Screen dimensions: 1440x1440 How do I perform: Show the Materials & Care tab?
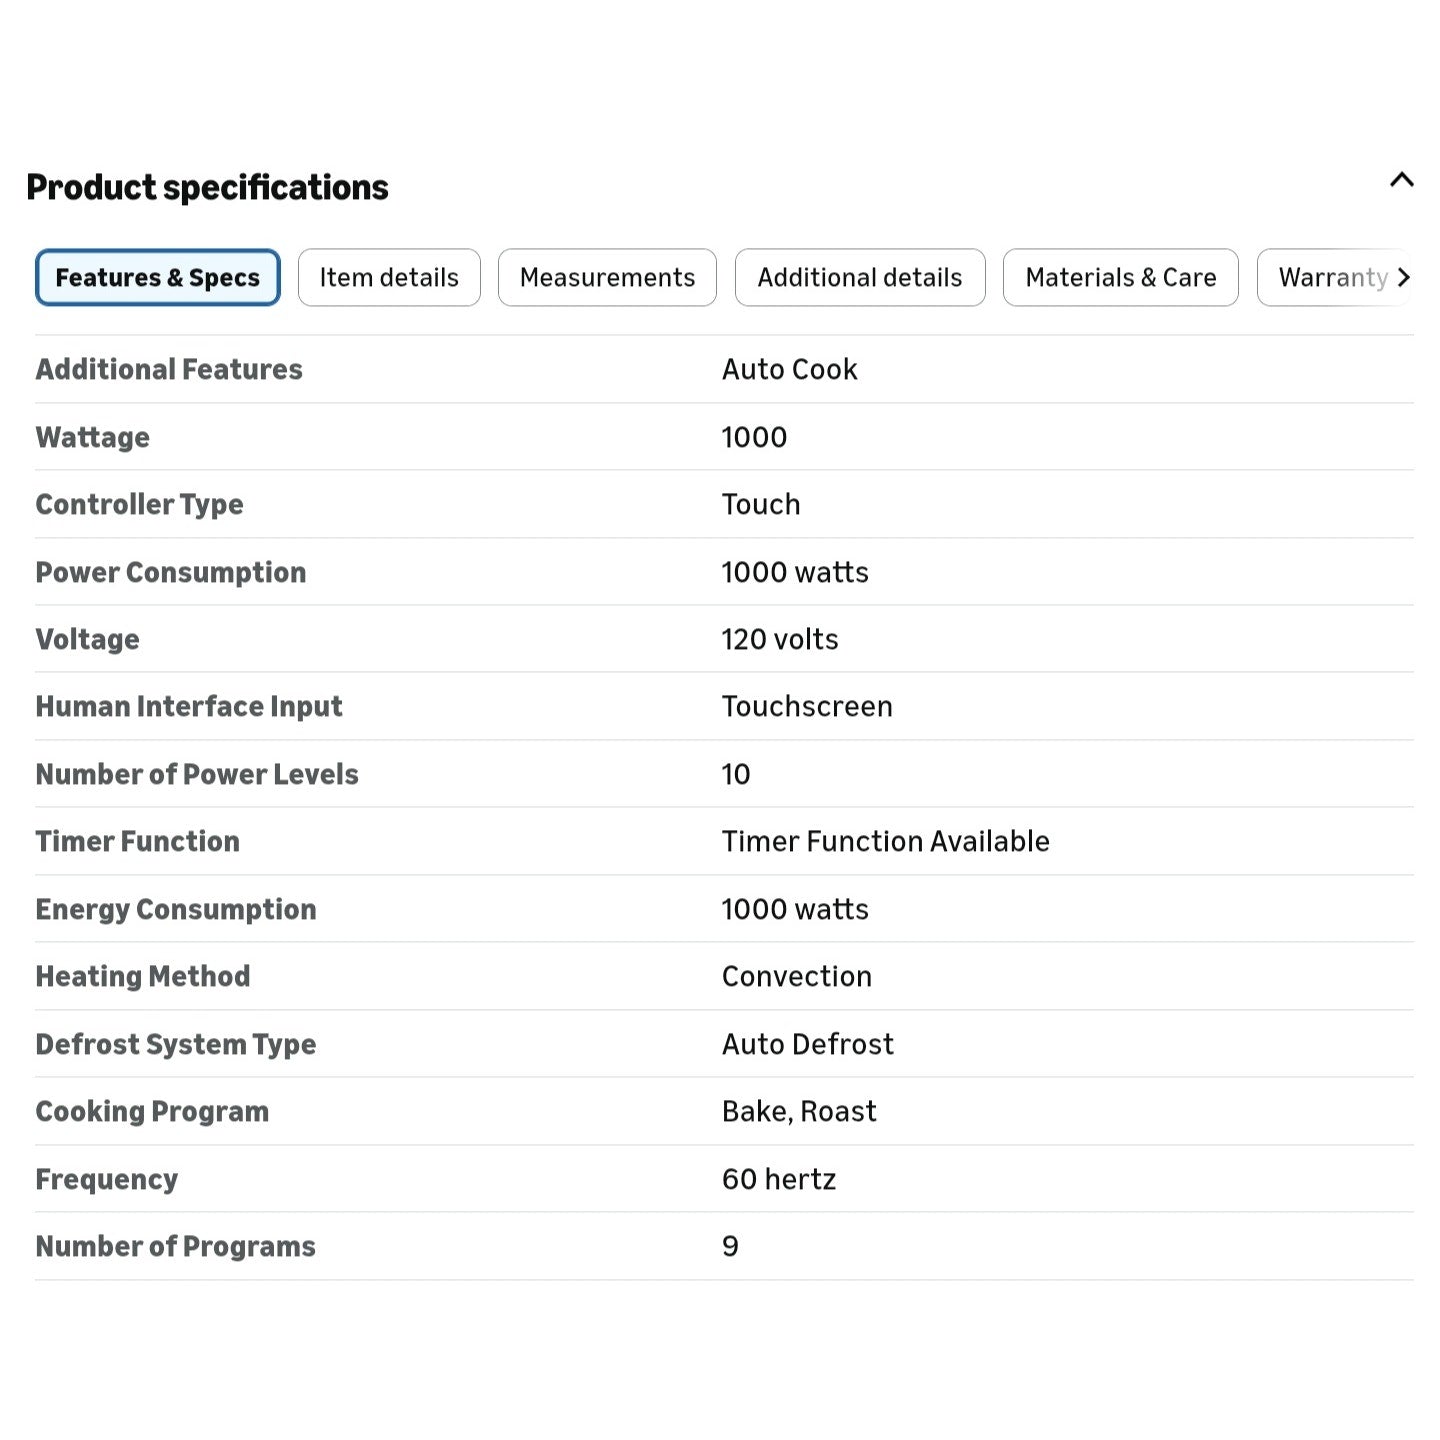click(x=1121, y=277)
